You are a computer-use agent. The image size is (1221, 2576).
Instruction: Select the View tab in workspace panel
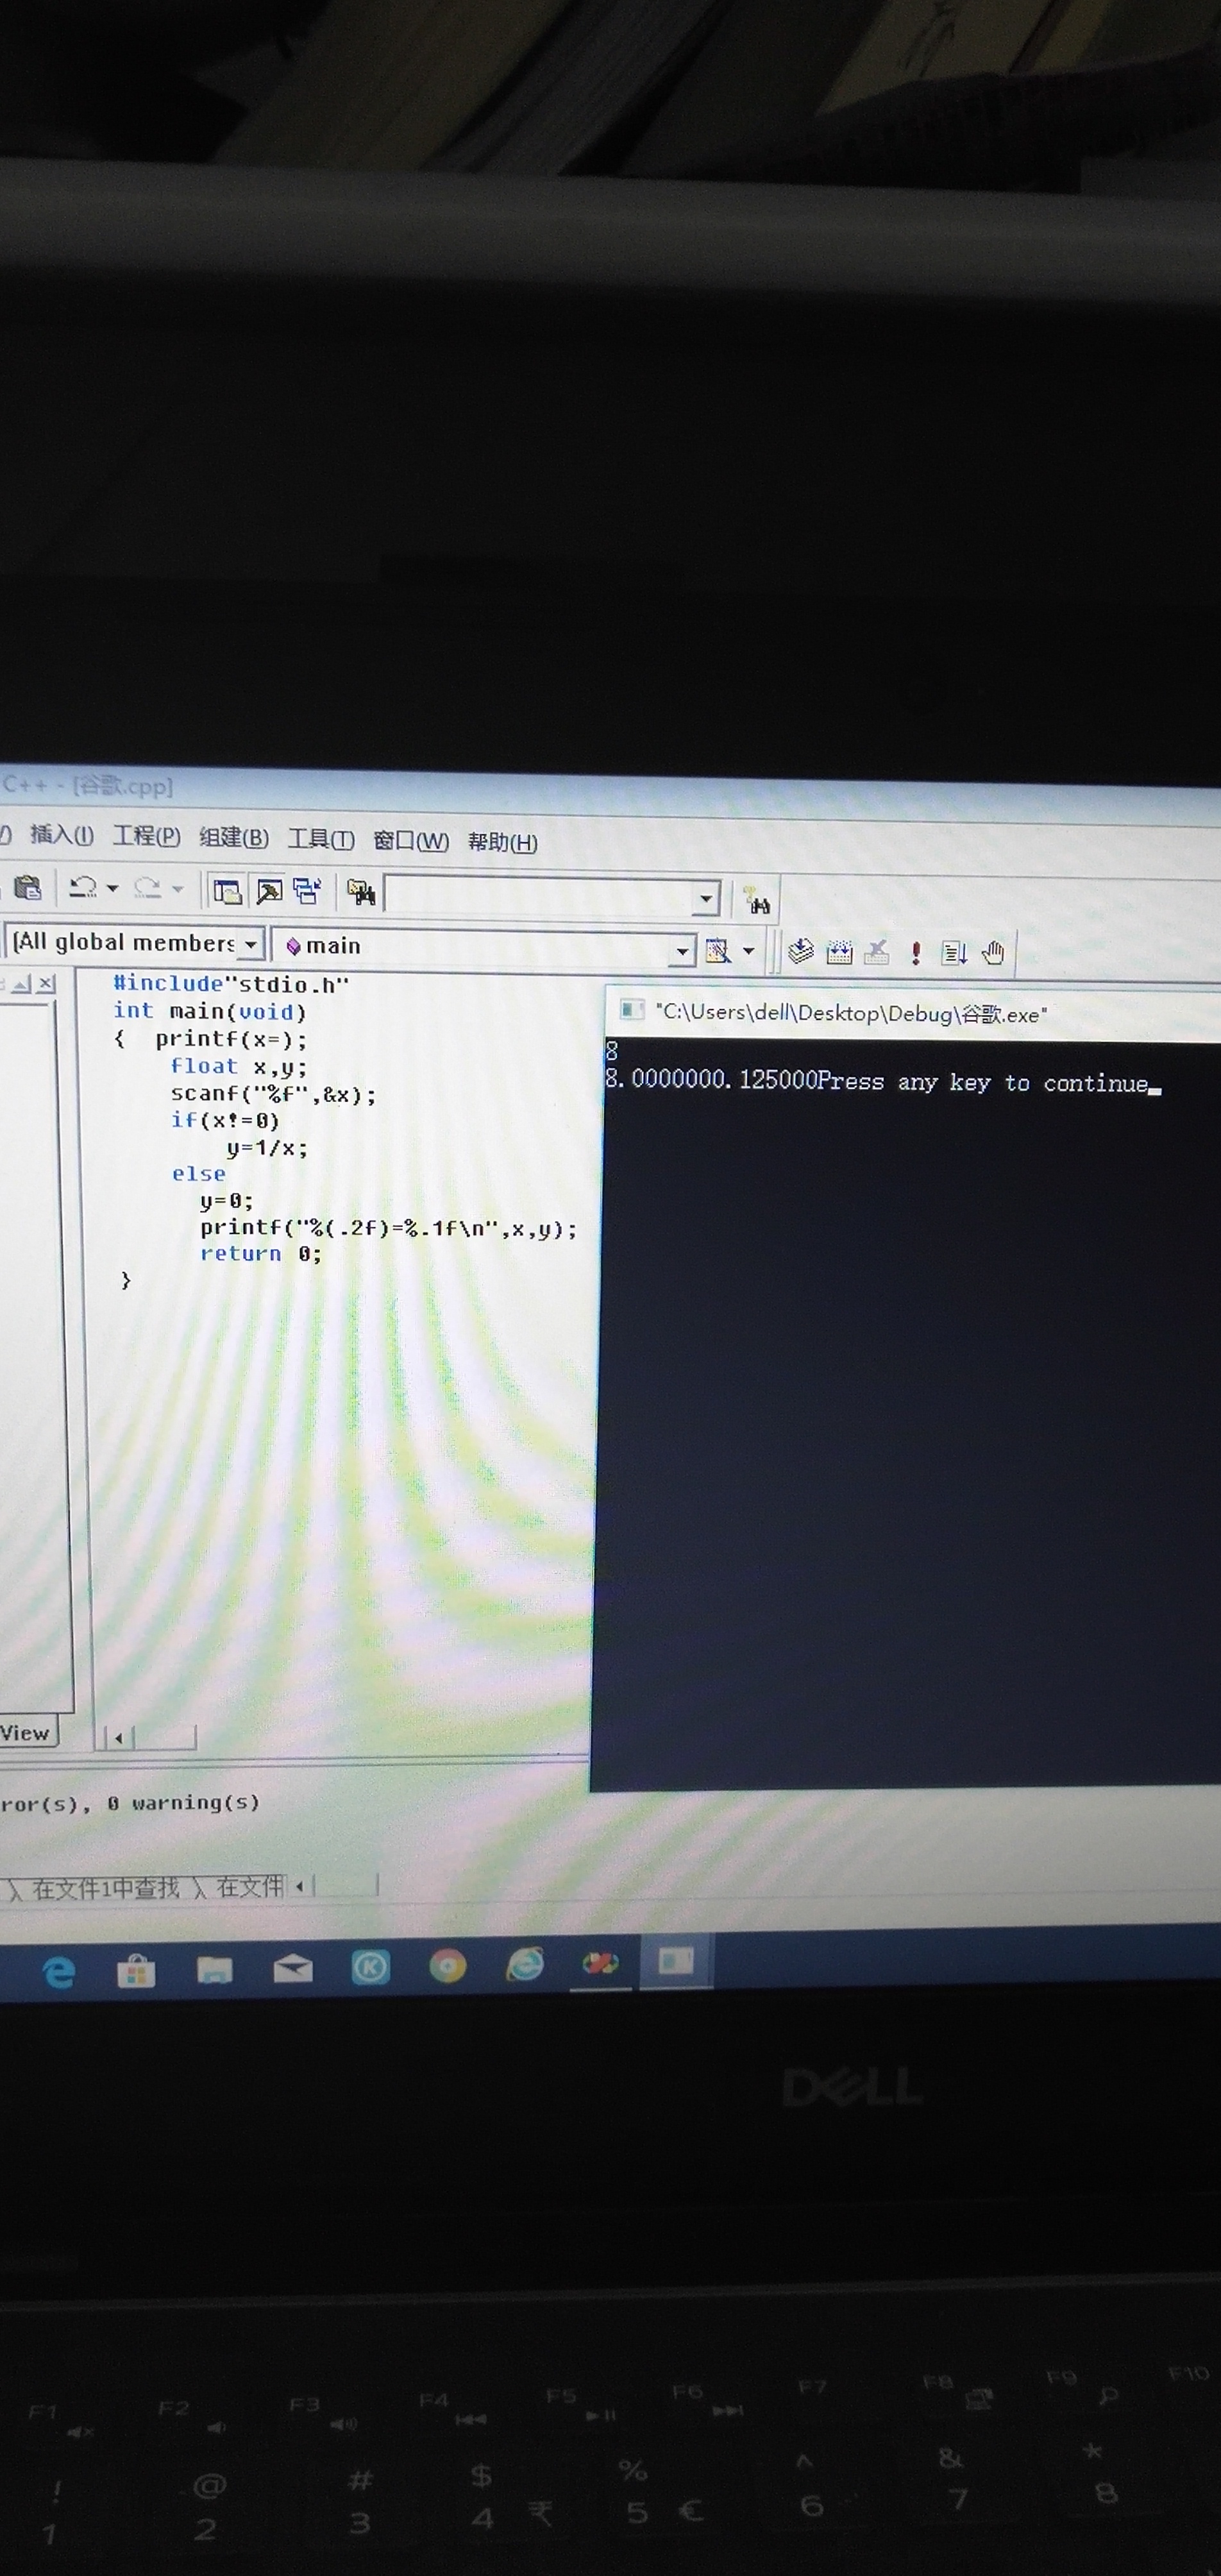26,1733
